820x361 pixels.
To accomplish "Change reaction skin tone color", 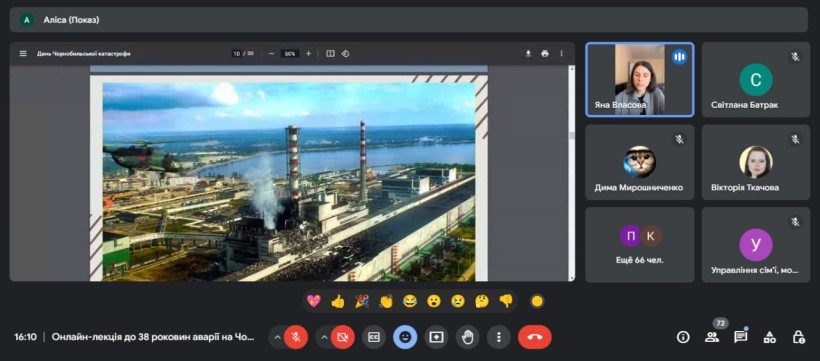I will pyautogui.click(x=537, y=301).
